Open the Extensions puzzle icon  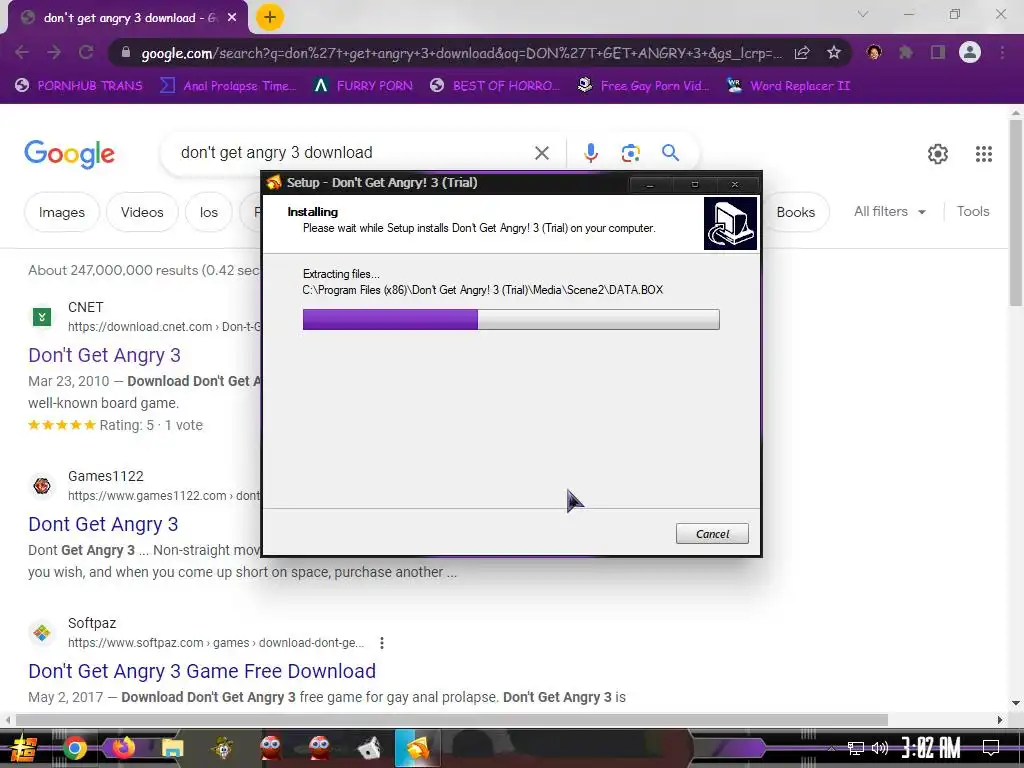pyautogui.click(x=906, y=52)
